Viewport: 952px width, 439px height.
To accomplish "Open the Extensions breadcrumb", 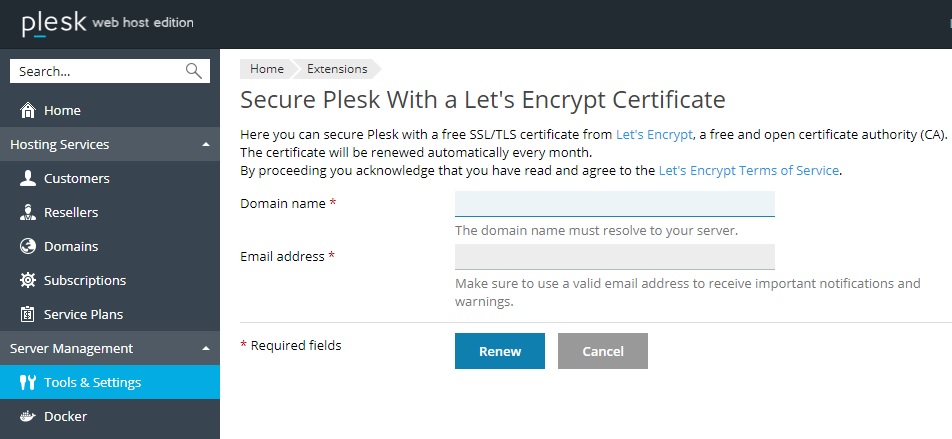I will click(x=337, y=69).
